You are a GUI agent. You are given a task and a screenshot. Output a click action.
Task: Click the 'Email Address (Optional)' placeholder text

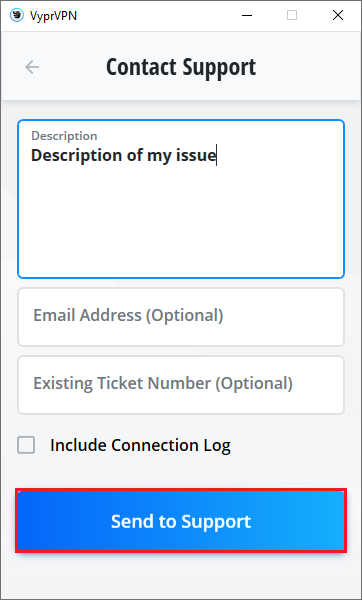coord(128,315)
